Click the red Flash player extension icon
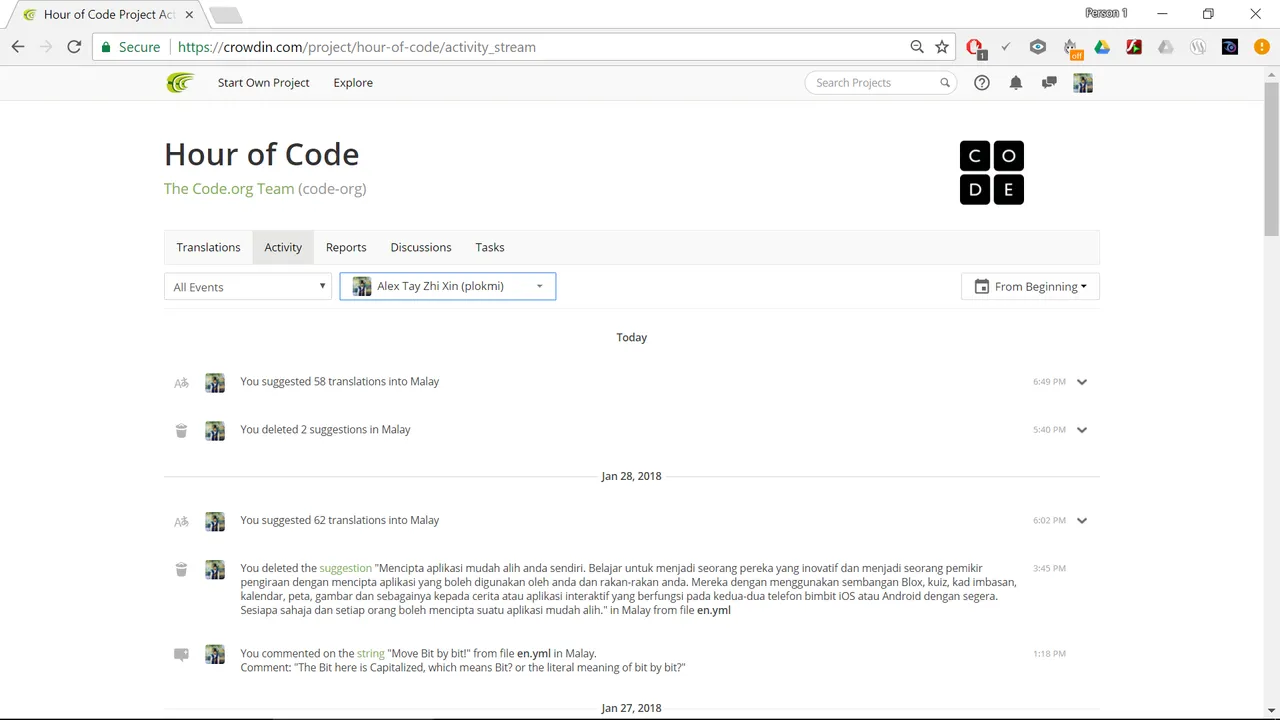The image size is (1280, 720). tap(1134, 47)
